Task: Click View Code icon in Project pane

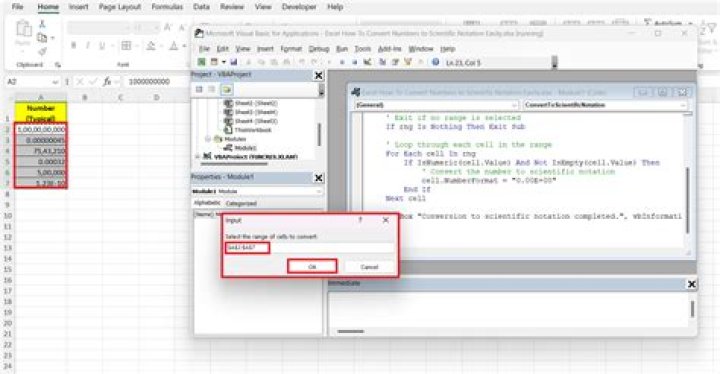Action: [199, 90]
